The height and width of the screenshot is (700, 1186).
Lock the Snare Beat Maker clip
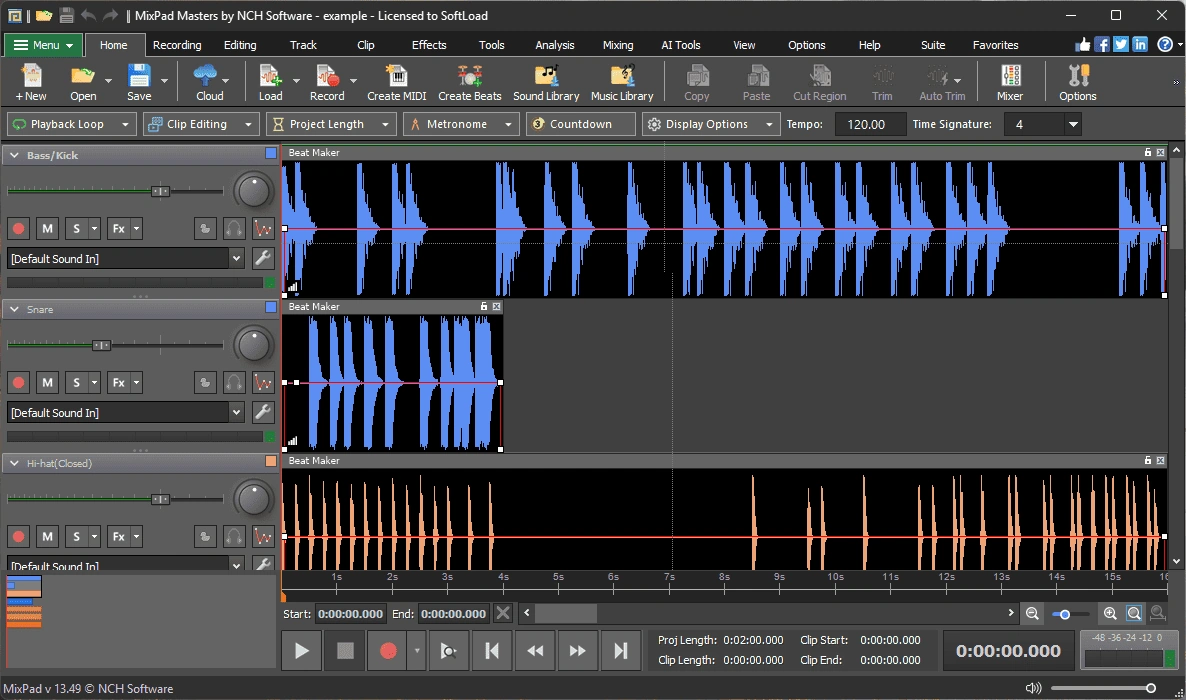click(x=484, y=306)
